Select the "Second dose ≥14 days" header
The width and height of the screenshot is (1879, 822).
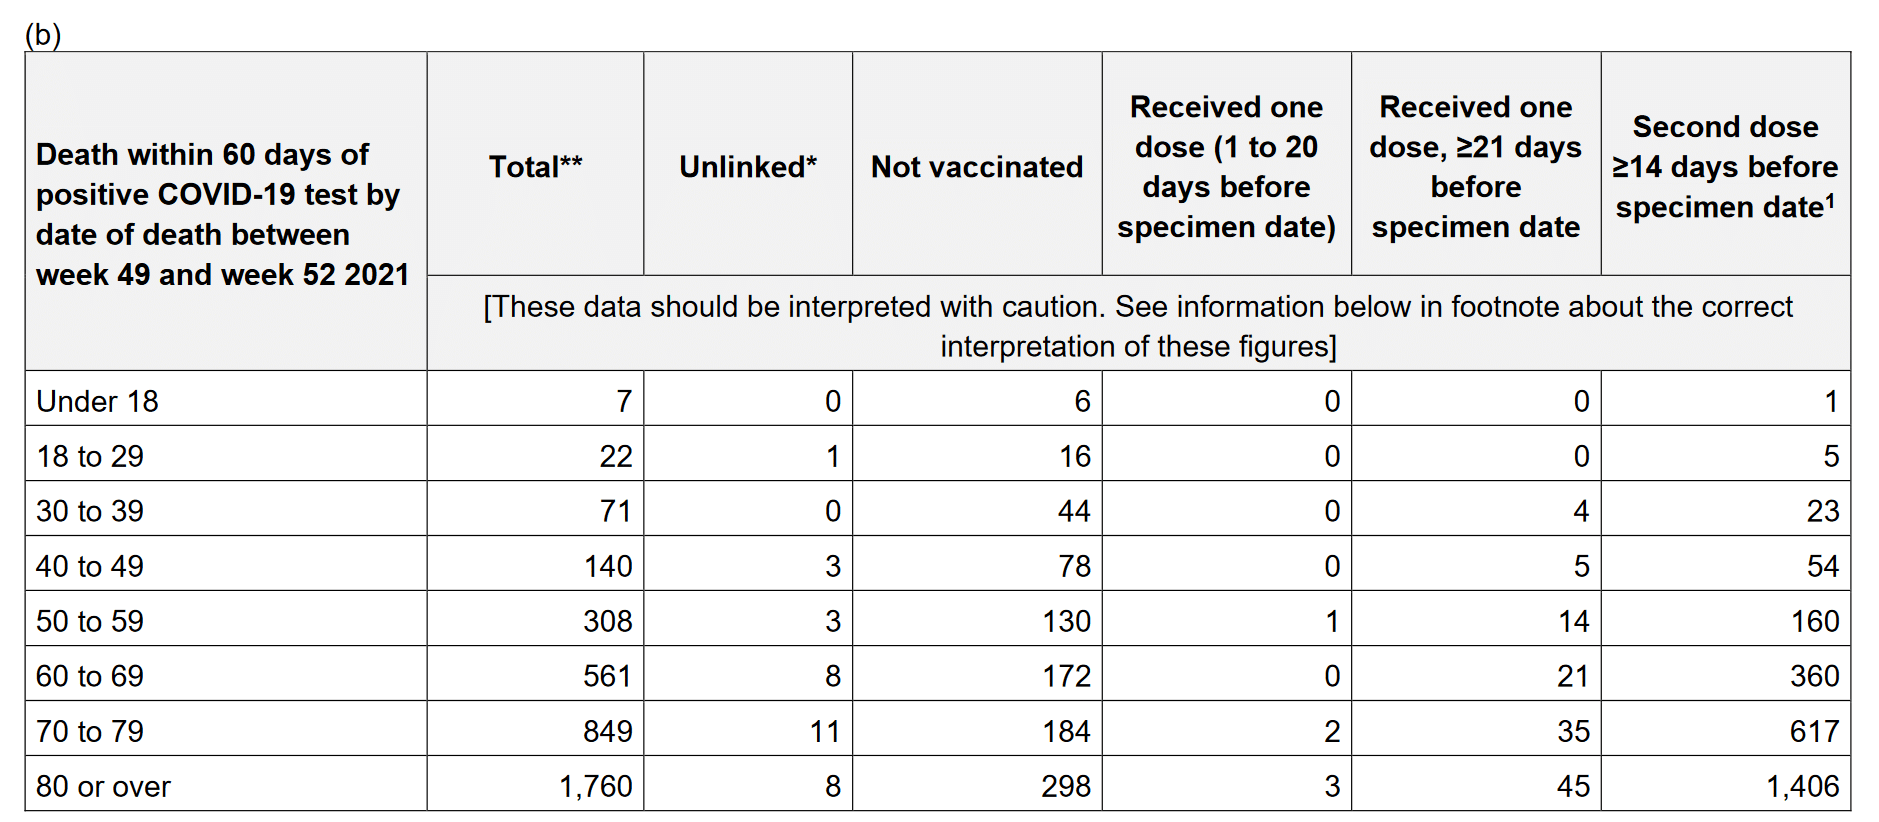(x=1725, y=166)
